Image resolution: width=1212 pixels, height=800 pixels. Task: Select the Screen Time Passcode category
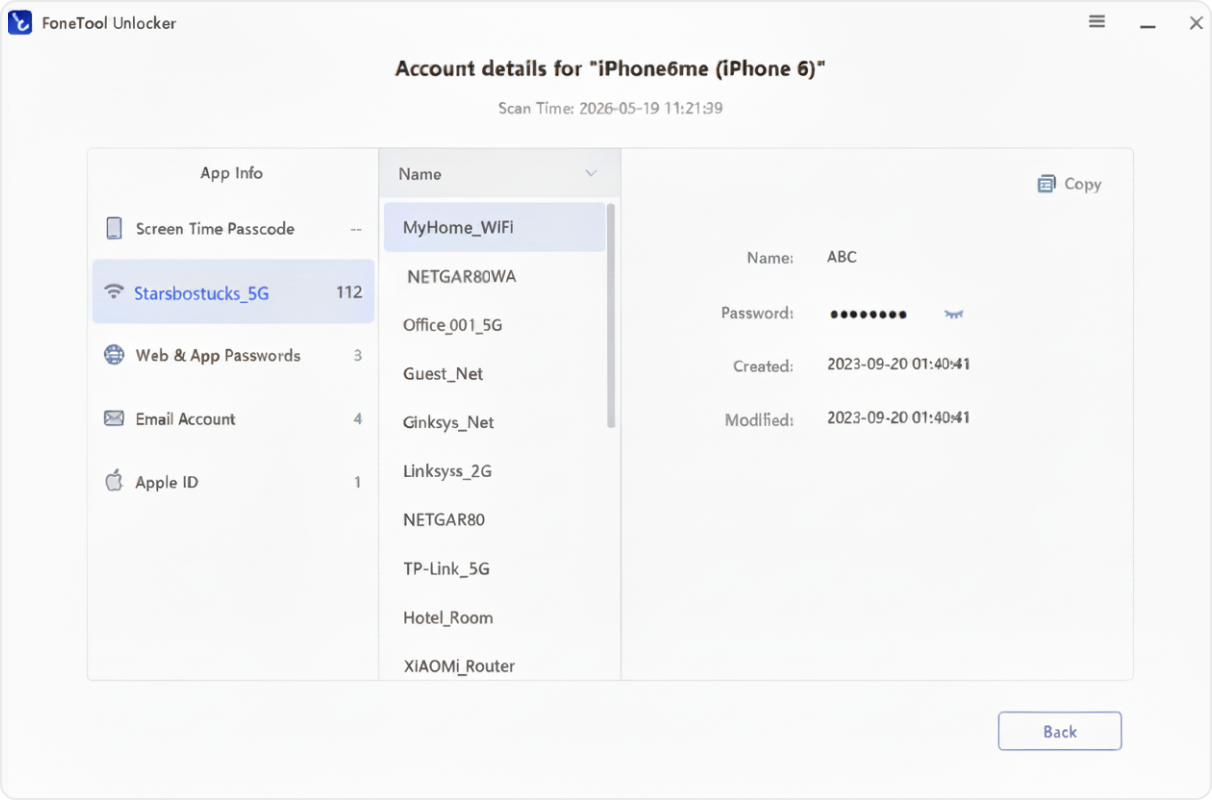coord(233,229)
